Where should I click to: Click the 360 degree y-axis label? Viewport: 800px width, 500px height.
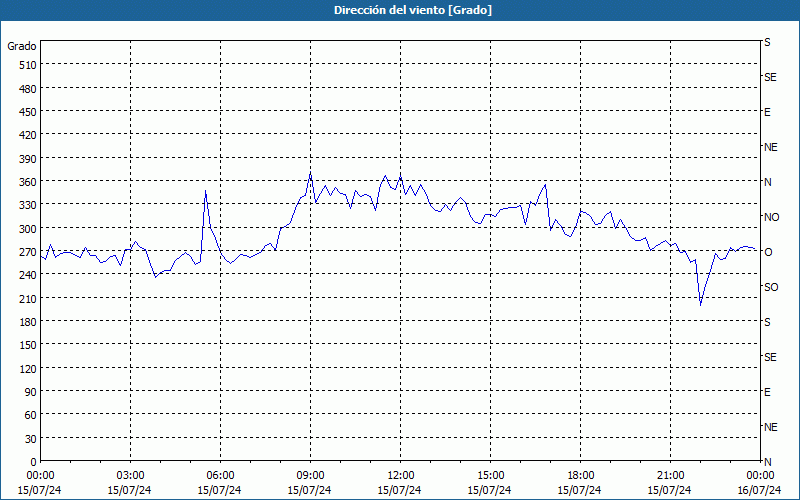26,182
